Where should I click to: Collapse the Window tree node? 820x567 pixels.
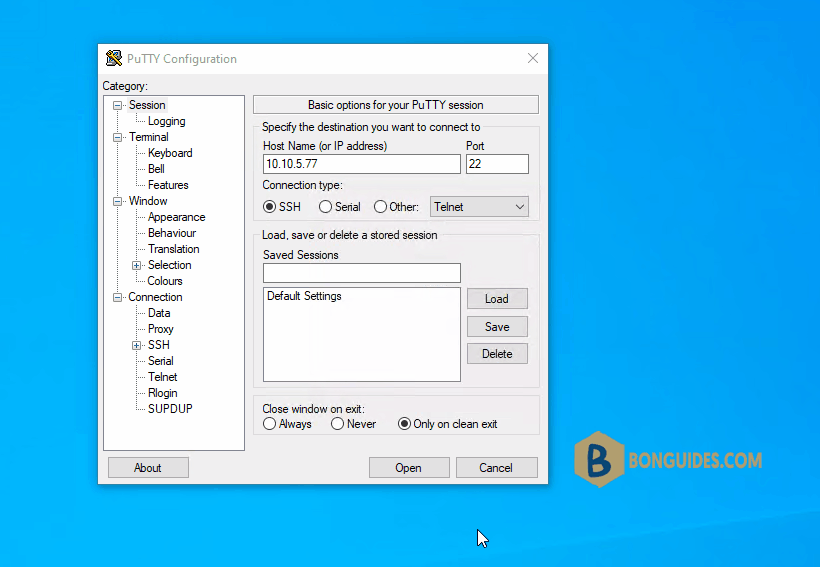118,201
